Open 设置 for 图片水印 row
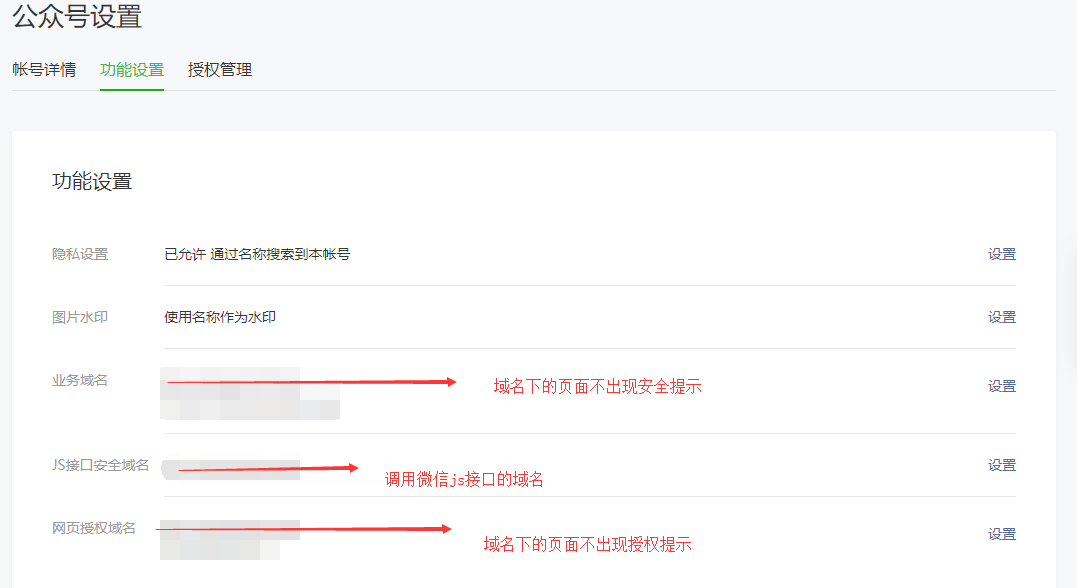 (x=1001, y=316)
